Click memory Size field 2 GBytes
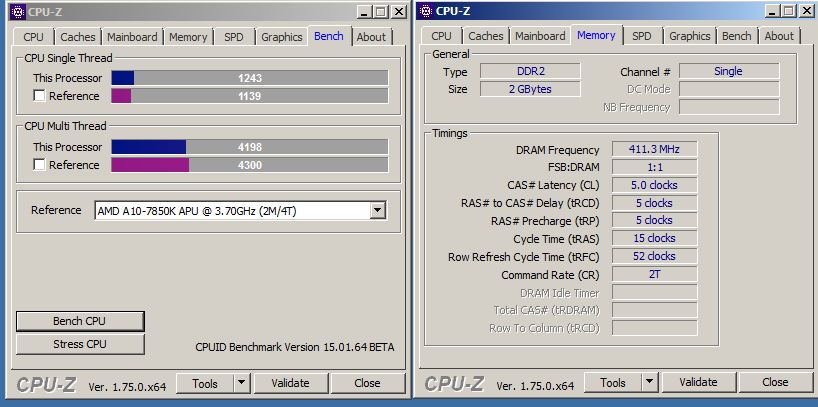This screenshot has width=818, height=407. pos(530,89)
